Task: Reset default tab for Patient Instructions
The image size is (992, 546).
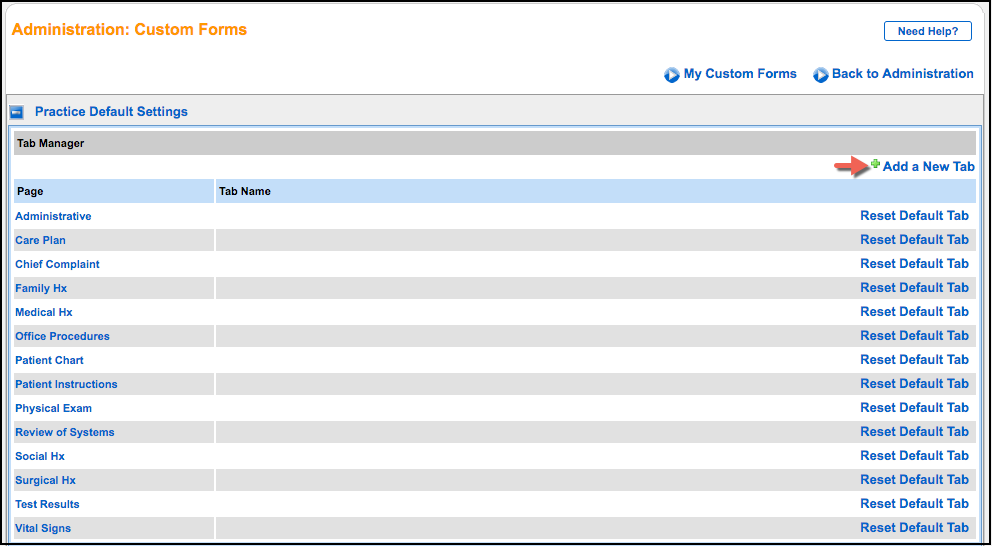Action: tap(914, 384)
